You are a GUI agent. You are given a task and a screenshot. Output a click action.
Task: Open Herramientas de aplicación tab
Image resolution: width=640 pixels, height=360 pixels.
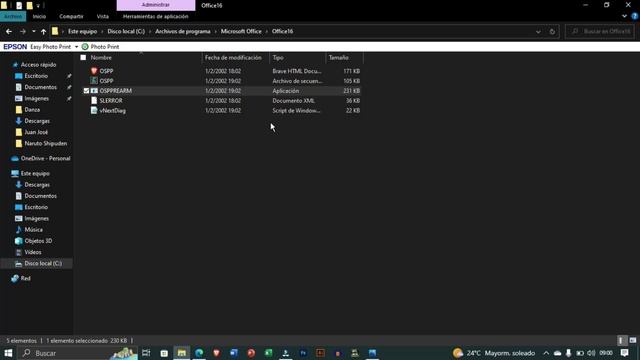point(156,16)
